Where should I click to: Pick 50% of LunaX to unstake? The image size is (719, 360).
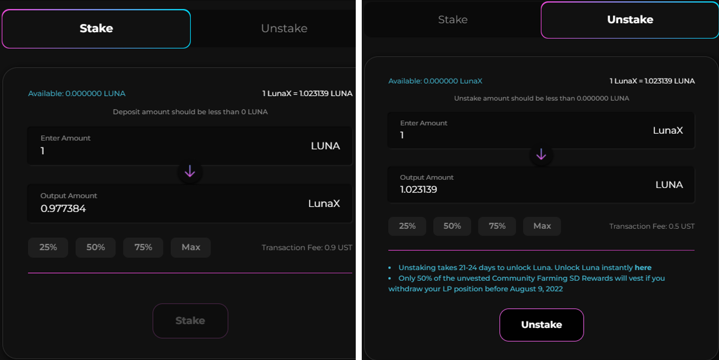pos(452,226)
